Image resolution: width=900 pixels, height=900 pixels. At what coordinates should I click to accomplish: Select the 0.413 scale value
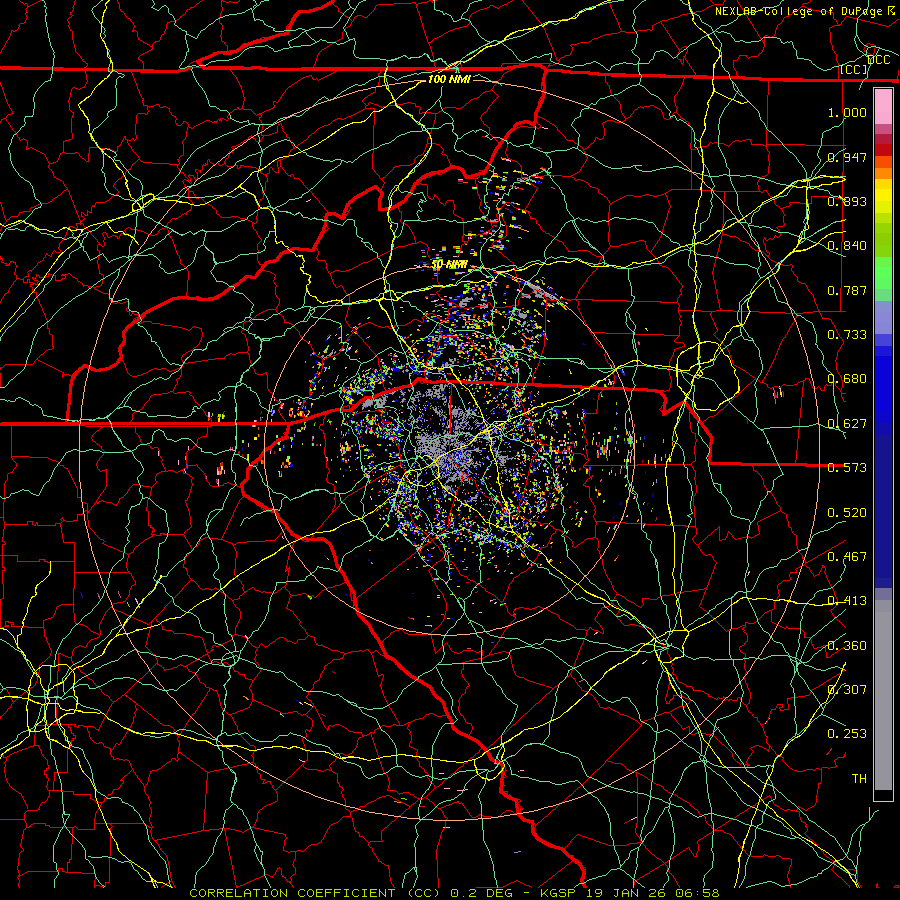tap(847, 601)
